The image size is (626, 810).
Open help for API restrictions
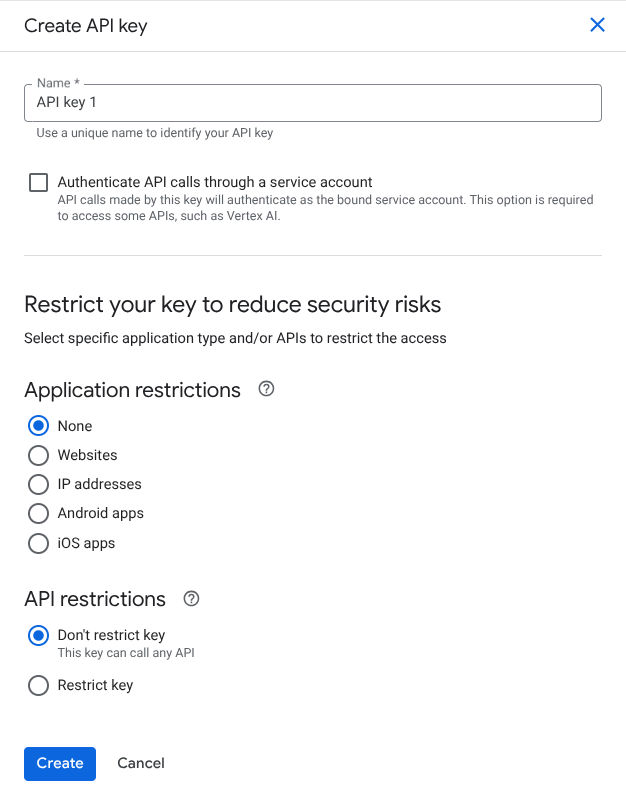click(190, 598)
